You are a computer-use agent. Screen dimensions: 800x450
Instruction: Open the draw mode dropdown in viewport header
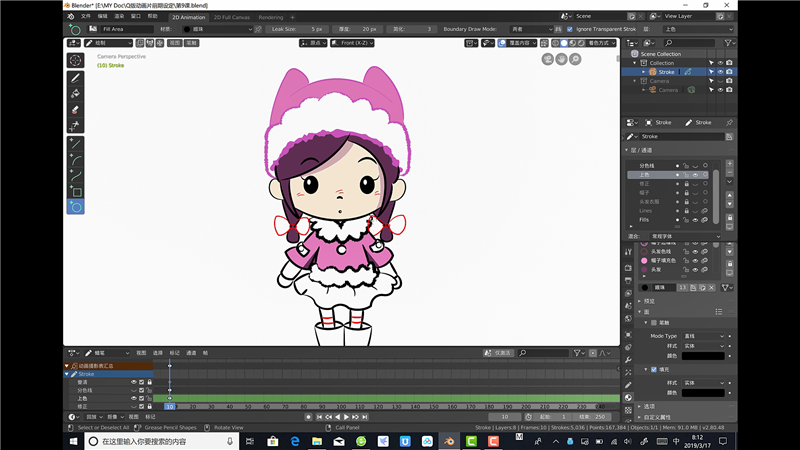pos(109,43)
